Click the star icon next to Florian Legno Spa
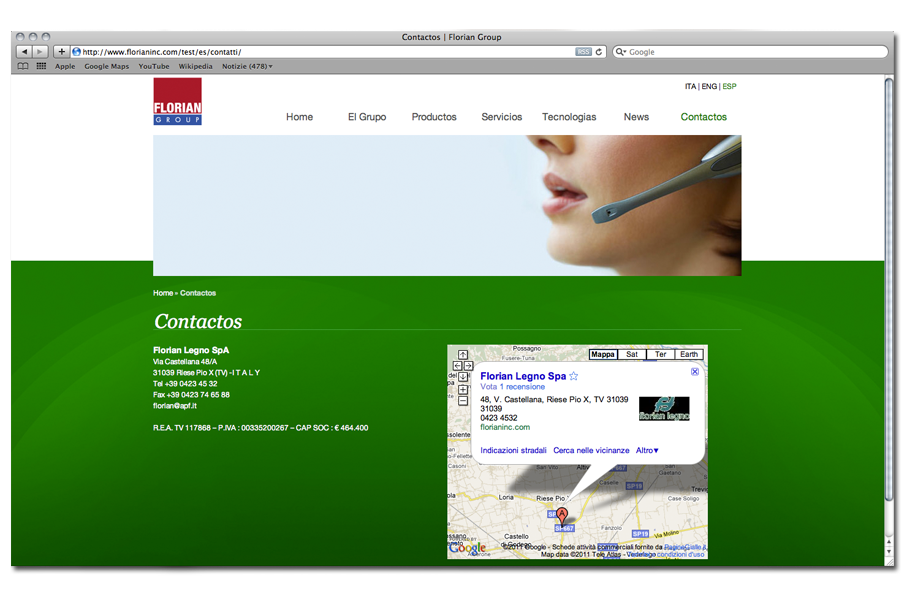Screen dimensions: 901x602 point(573,375)
